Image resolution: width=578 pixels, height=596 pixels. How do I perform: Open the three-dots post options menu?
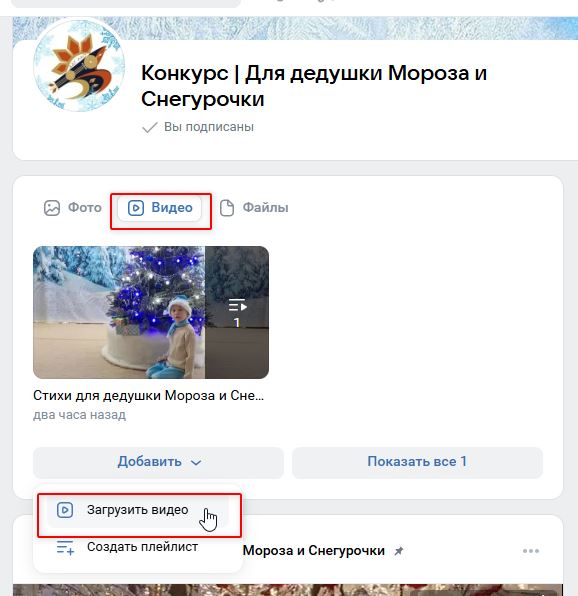point(530,551)
